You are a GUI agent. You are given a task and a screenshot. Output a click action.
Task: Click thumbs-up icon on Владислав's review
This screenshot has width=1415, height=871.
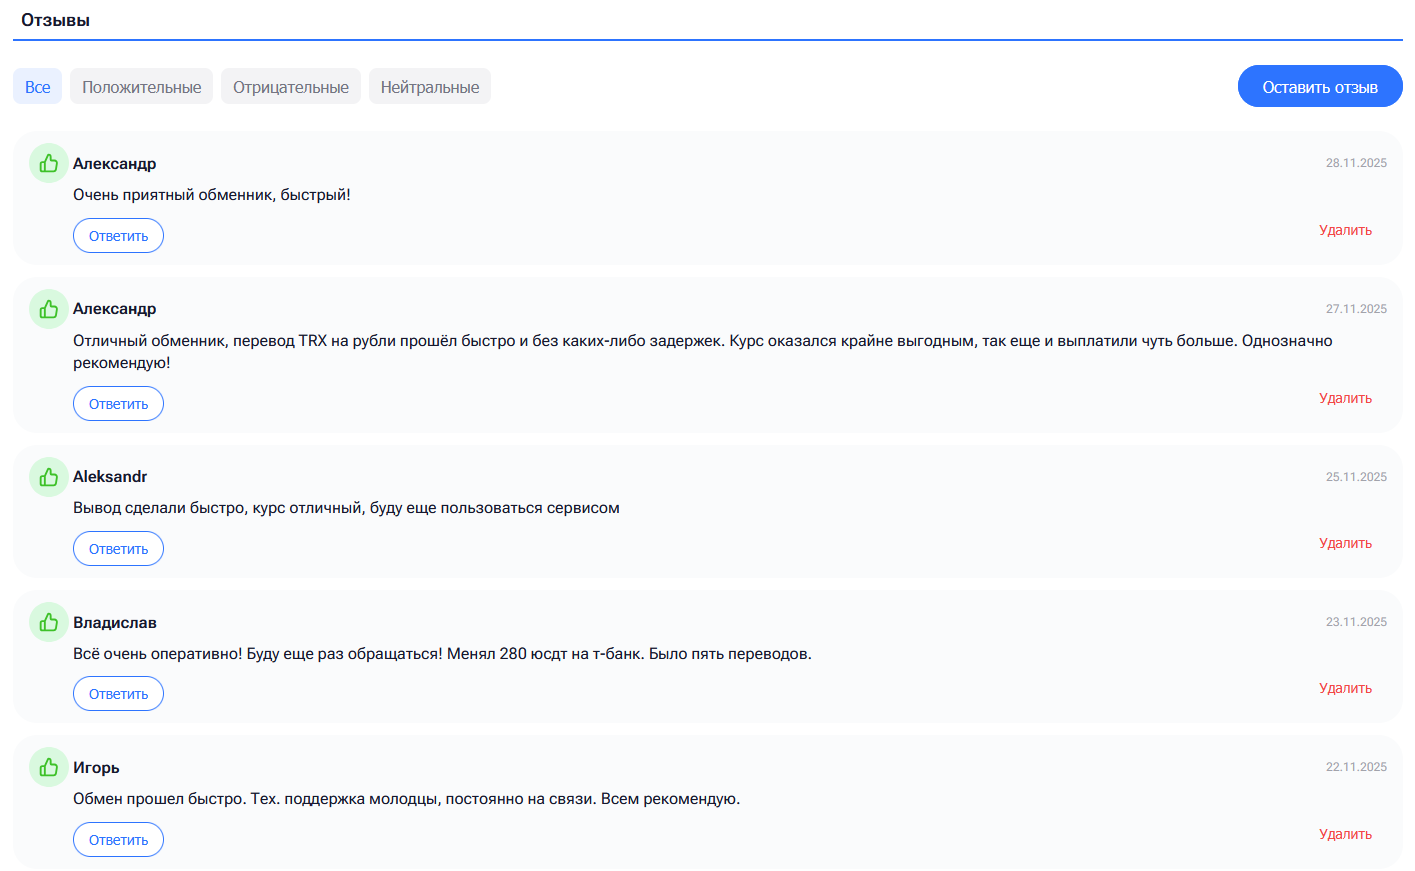pos(48,623)
